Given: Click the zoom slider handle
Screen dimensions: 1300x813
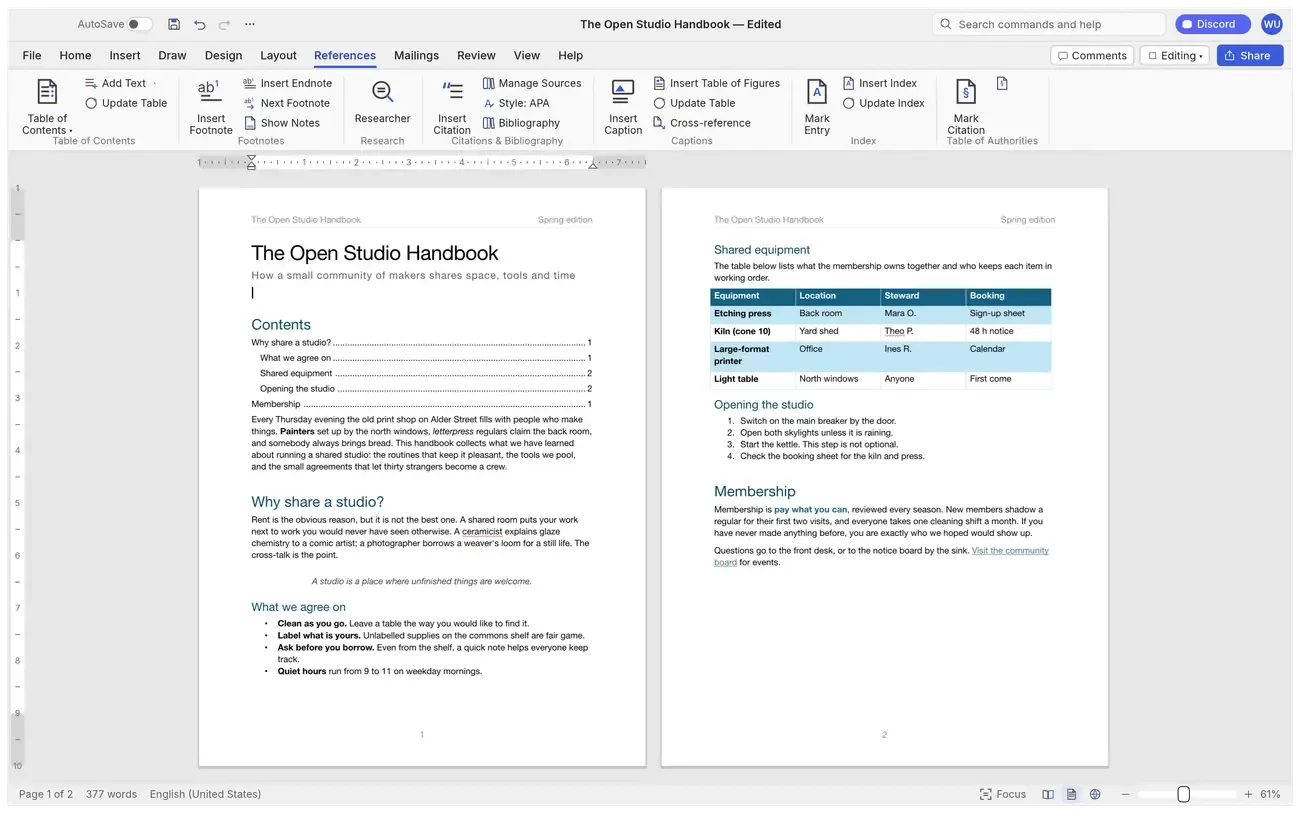Looking at the screenshot, I should pyautogui.click(x=1183, y=794).
